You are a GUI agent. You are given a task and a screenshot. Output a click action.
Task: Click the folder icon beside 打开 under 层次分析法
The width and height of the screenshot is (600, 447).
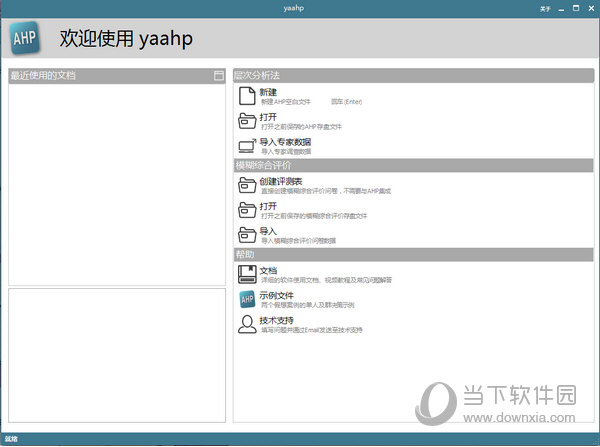click(247, 121)
